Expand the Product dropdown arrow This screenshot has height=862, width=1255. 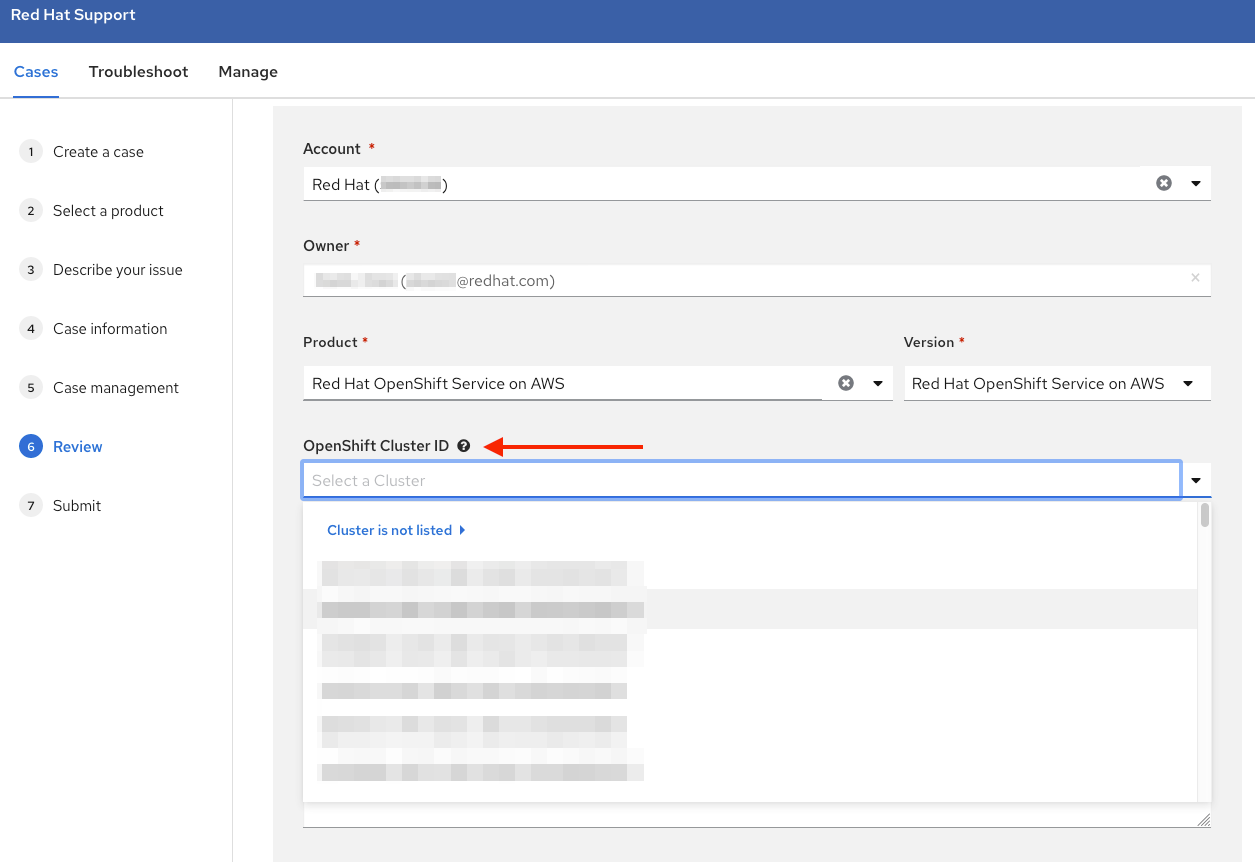coord(878,383)
